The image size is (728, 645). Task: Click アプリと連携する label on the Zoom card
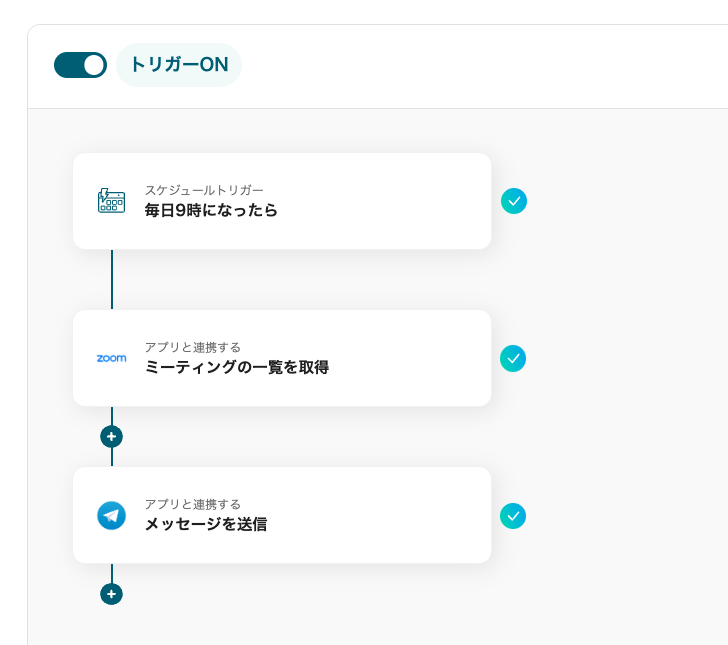point(192,347)
